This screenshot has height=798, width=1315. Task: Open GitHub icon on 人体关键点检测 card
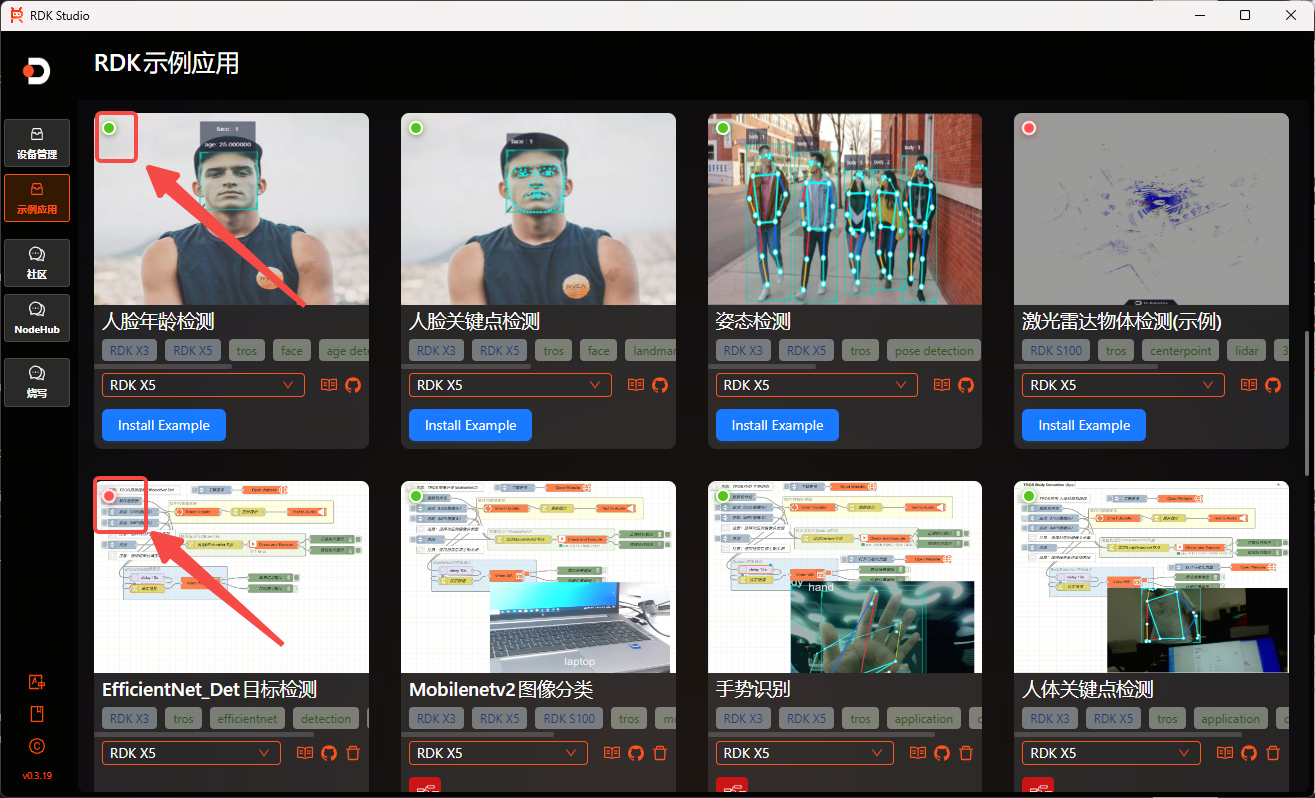pyautogui.click(x=1249, y=753)
